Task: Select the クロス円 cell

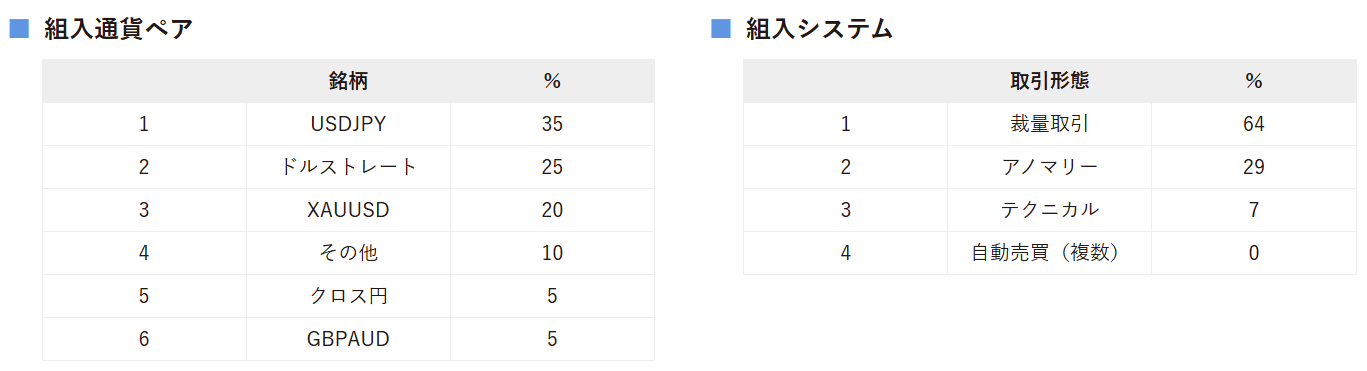Action: pos(348,296)
